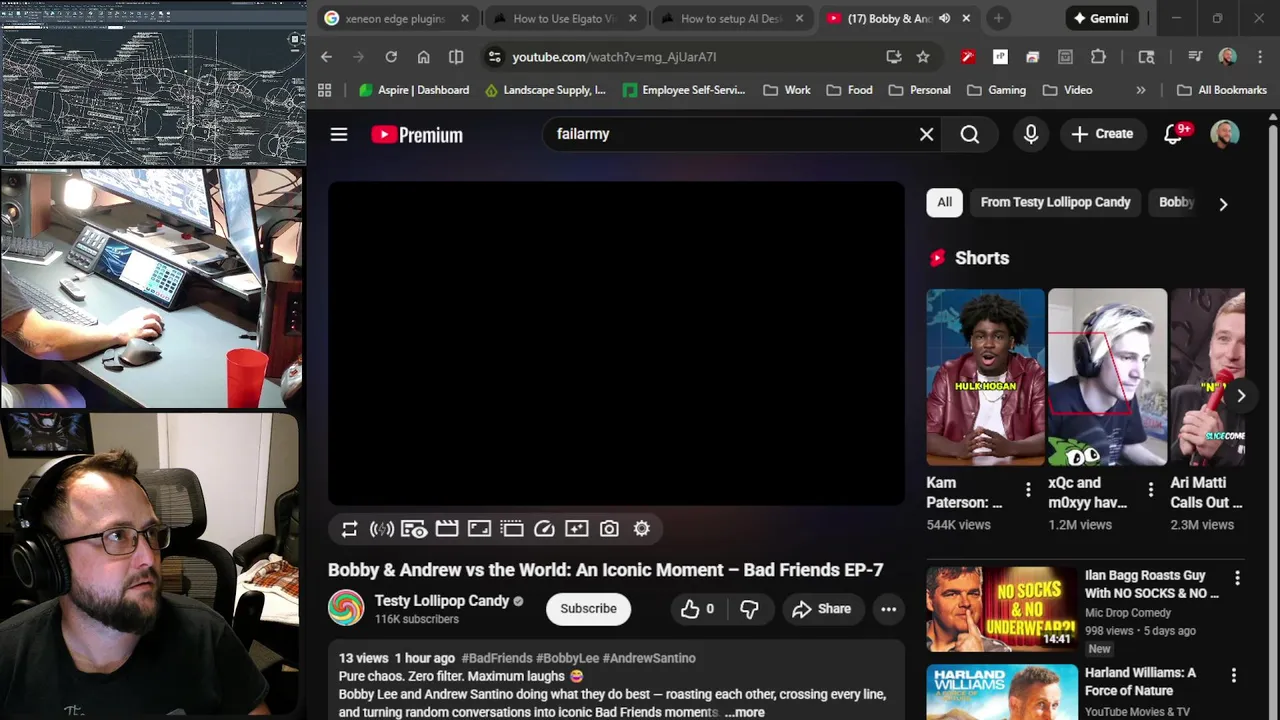Take a video screenshot with camera icon
Viewport: 1280px width, 720px height.
(609, 529)
